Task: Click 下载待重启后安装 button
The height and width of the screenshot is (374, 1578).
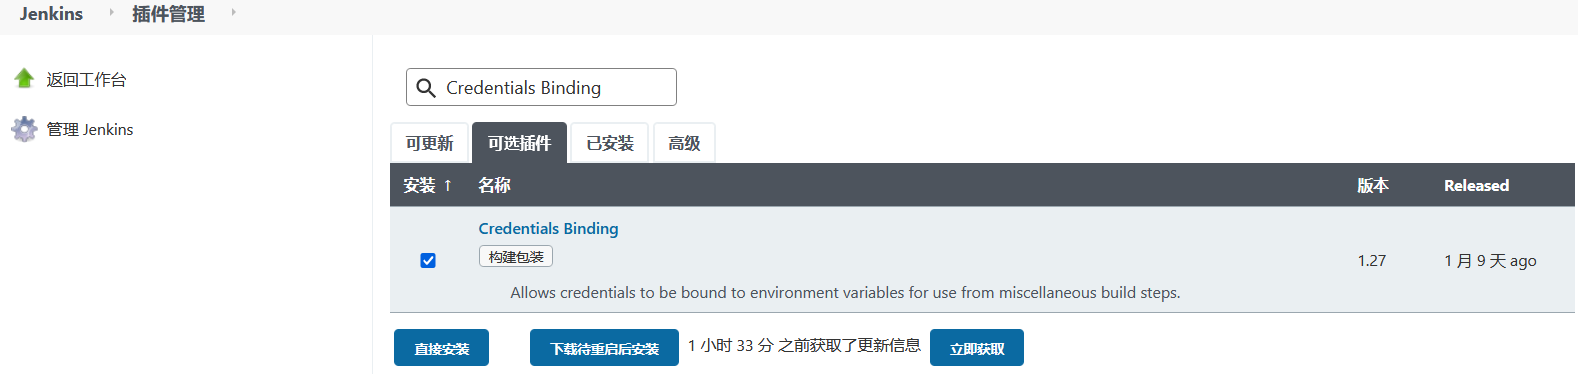Action: coord(604,348)
